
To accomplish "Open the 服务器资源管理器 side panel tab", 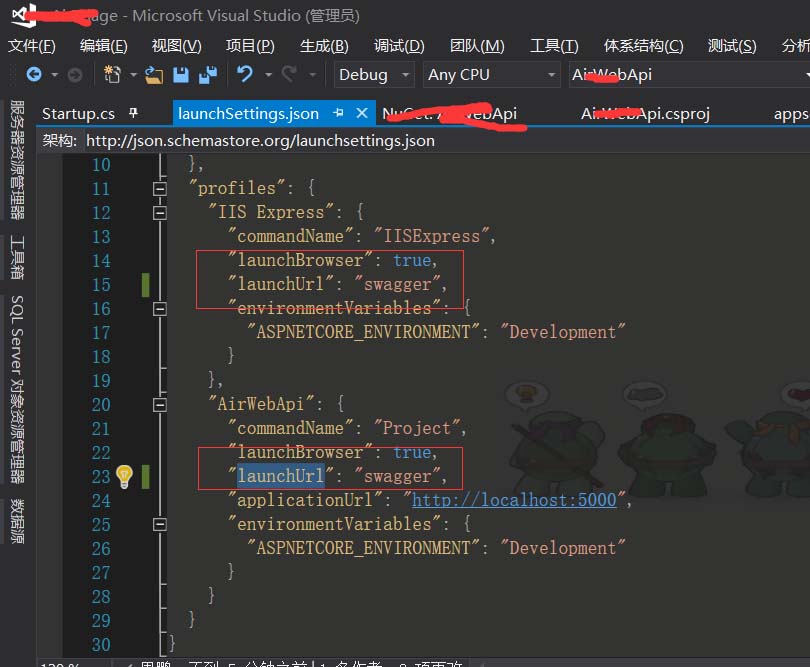I will [x=17, y=160].
